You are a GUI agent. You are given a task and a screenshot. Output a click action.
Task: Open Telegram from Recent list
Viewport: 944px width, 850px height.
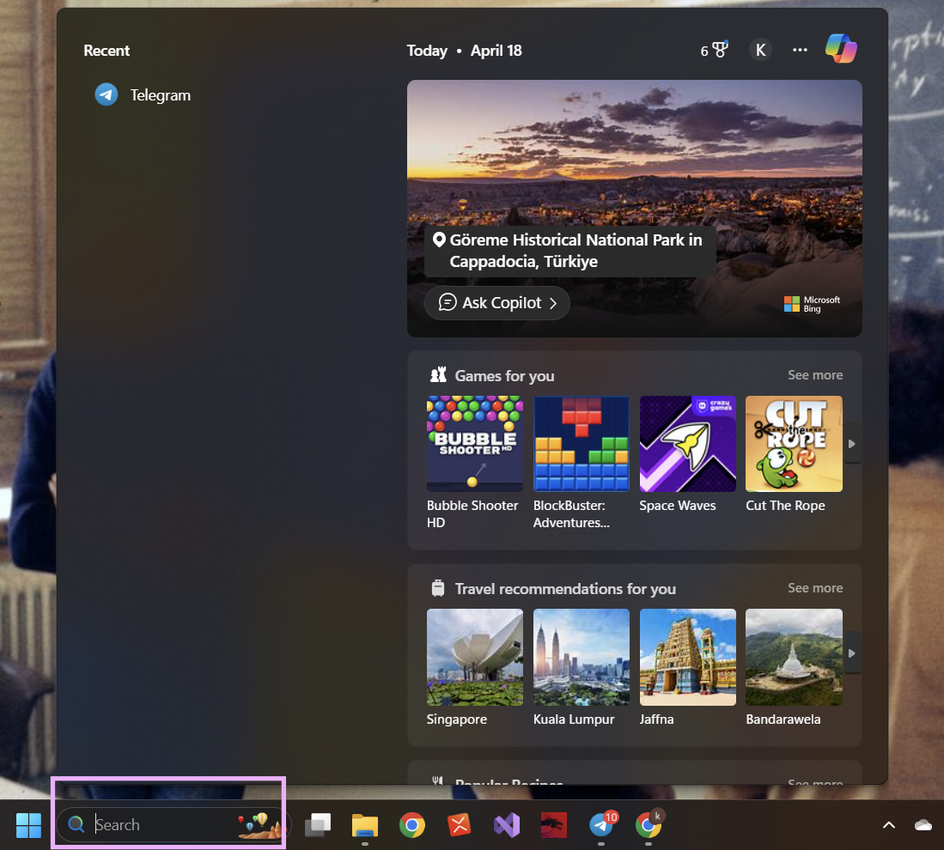tap(143, 95)
